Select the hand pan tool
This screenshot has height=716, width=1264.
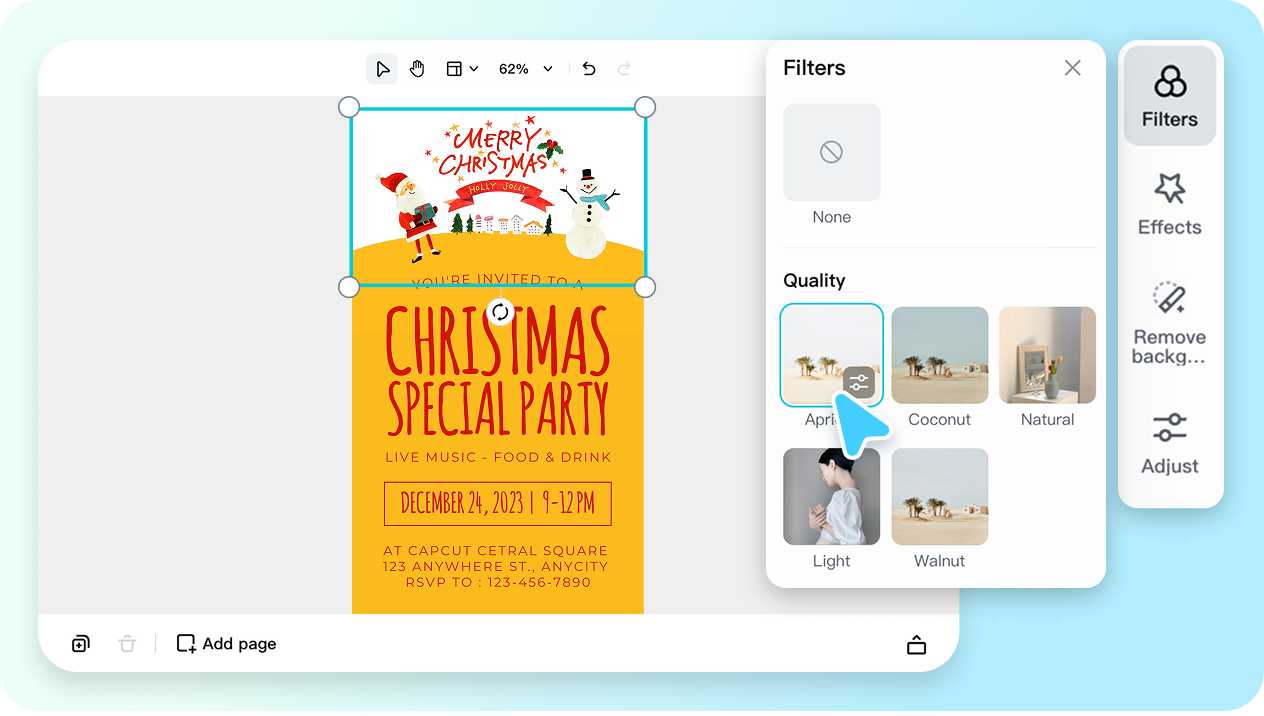click(x=417, y=68)
